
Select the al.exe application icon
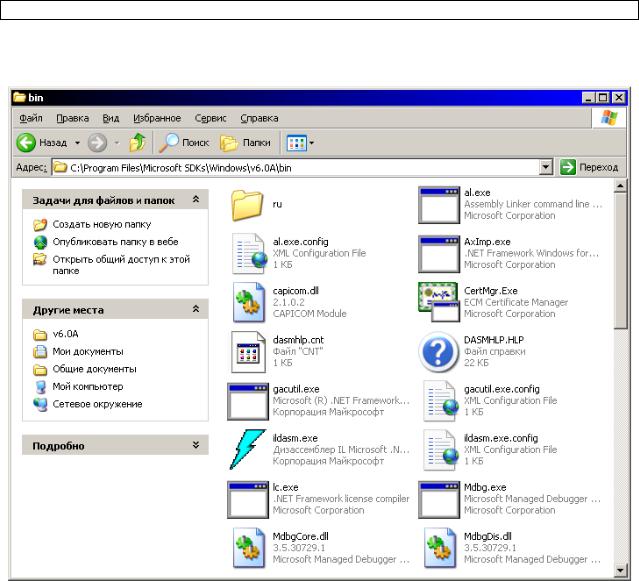pos(439,205)
